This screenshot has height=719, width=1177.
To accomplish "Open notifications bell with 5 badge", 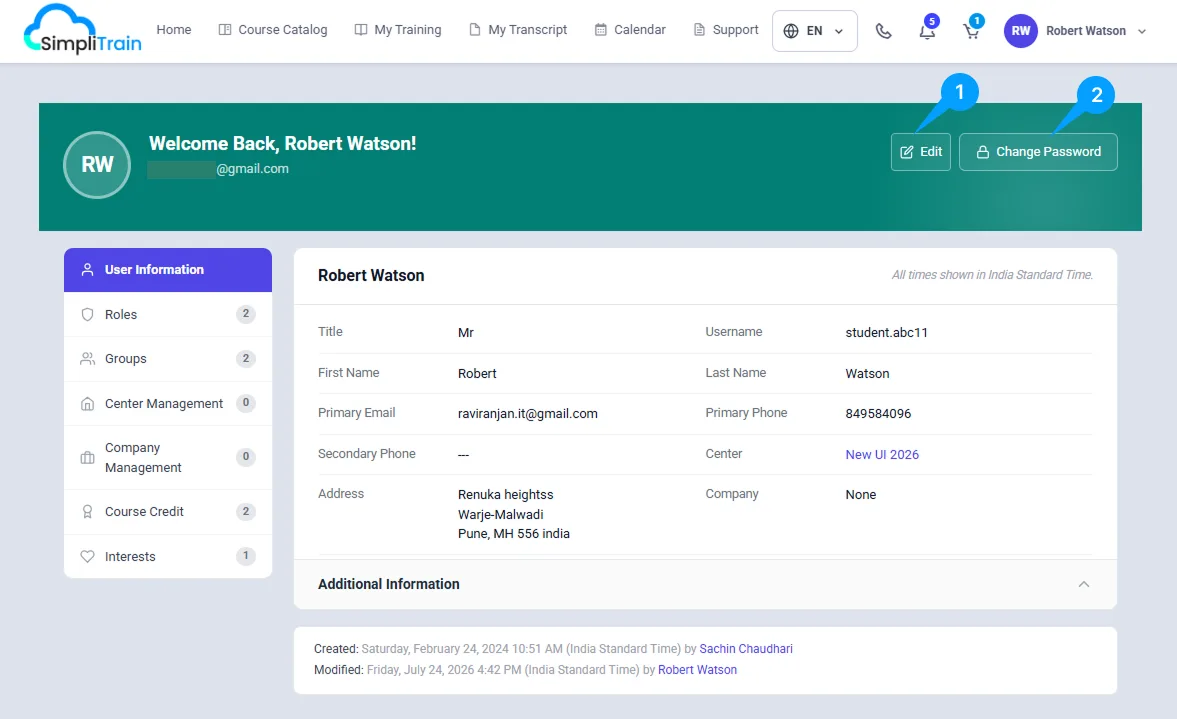I will point(928,31).
